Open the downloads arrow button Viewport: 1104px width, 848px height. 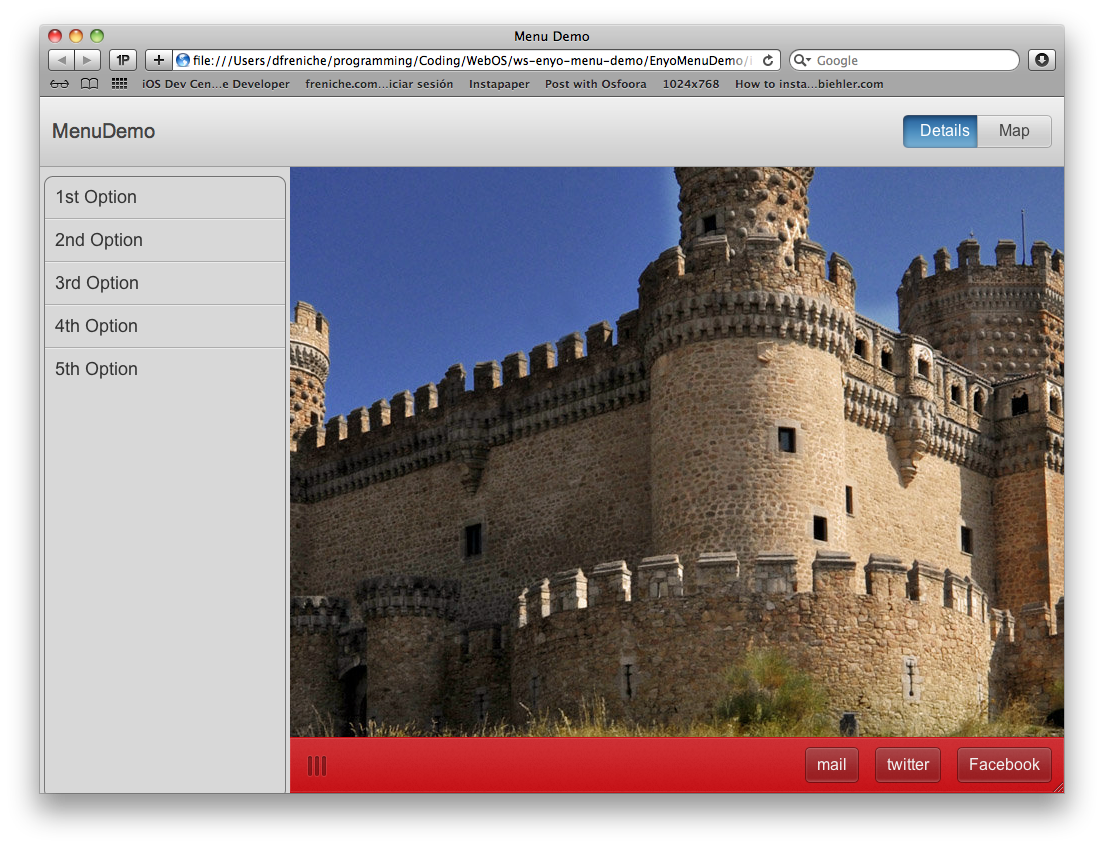pyautogui.click(x=1041, y=60)
